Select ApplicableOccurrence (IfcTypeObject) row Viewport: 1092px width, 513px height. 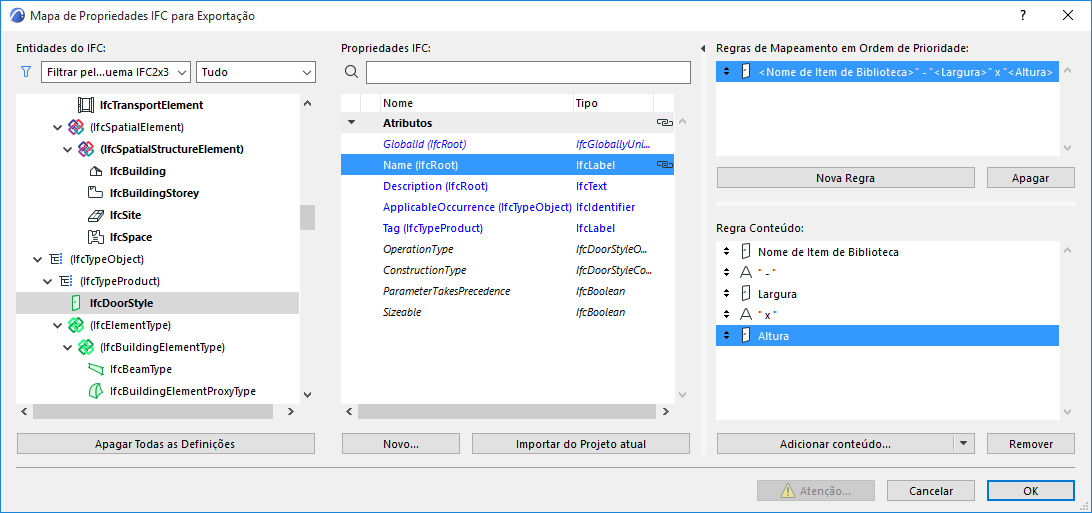507,207
